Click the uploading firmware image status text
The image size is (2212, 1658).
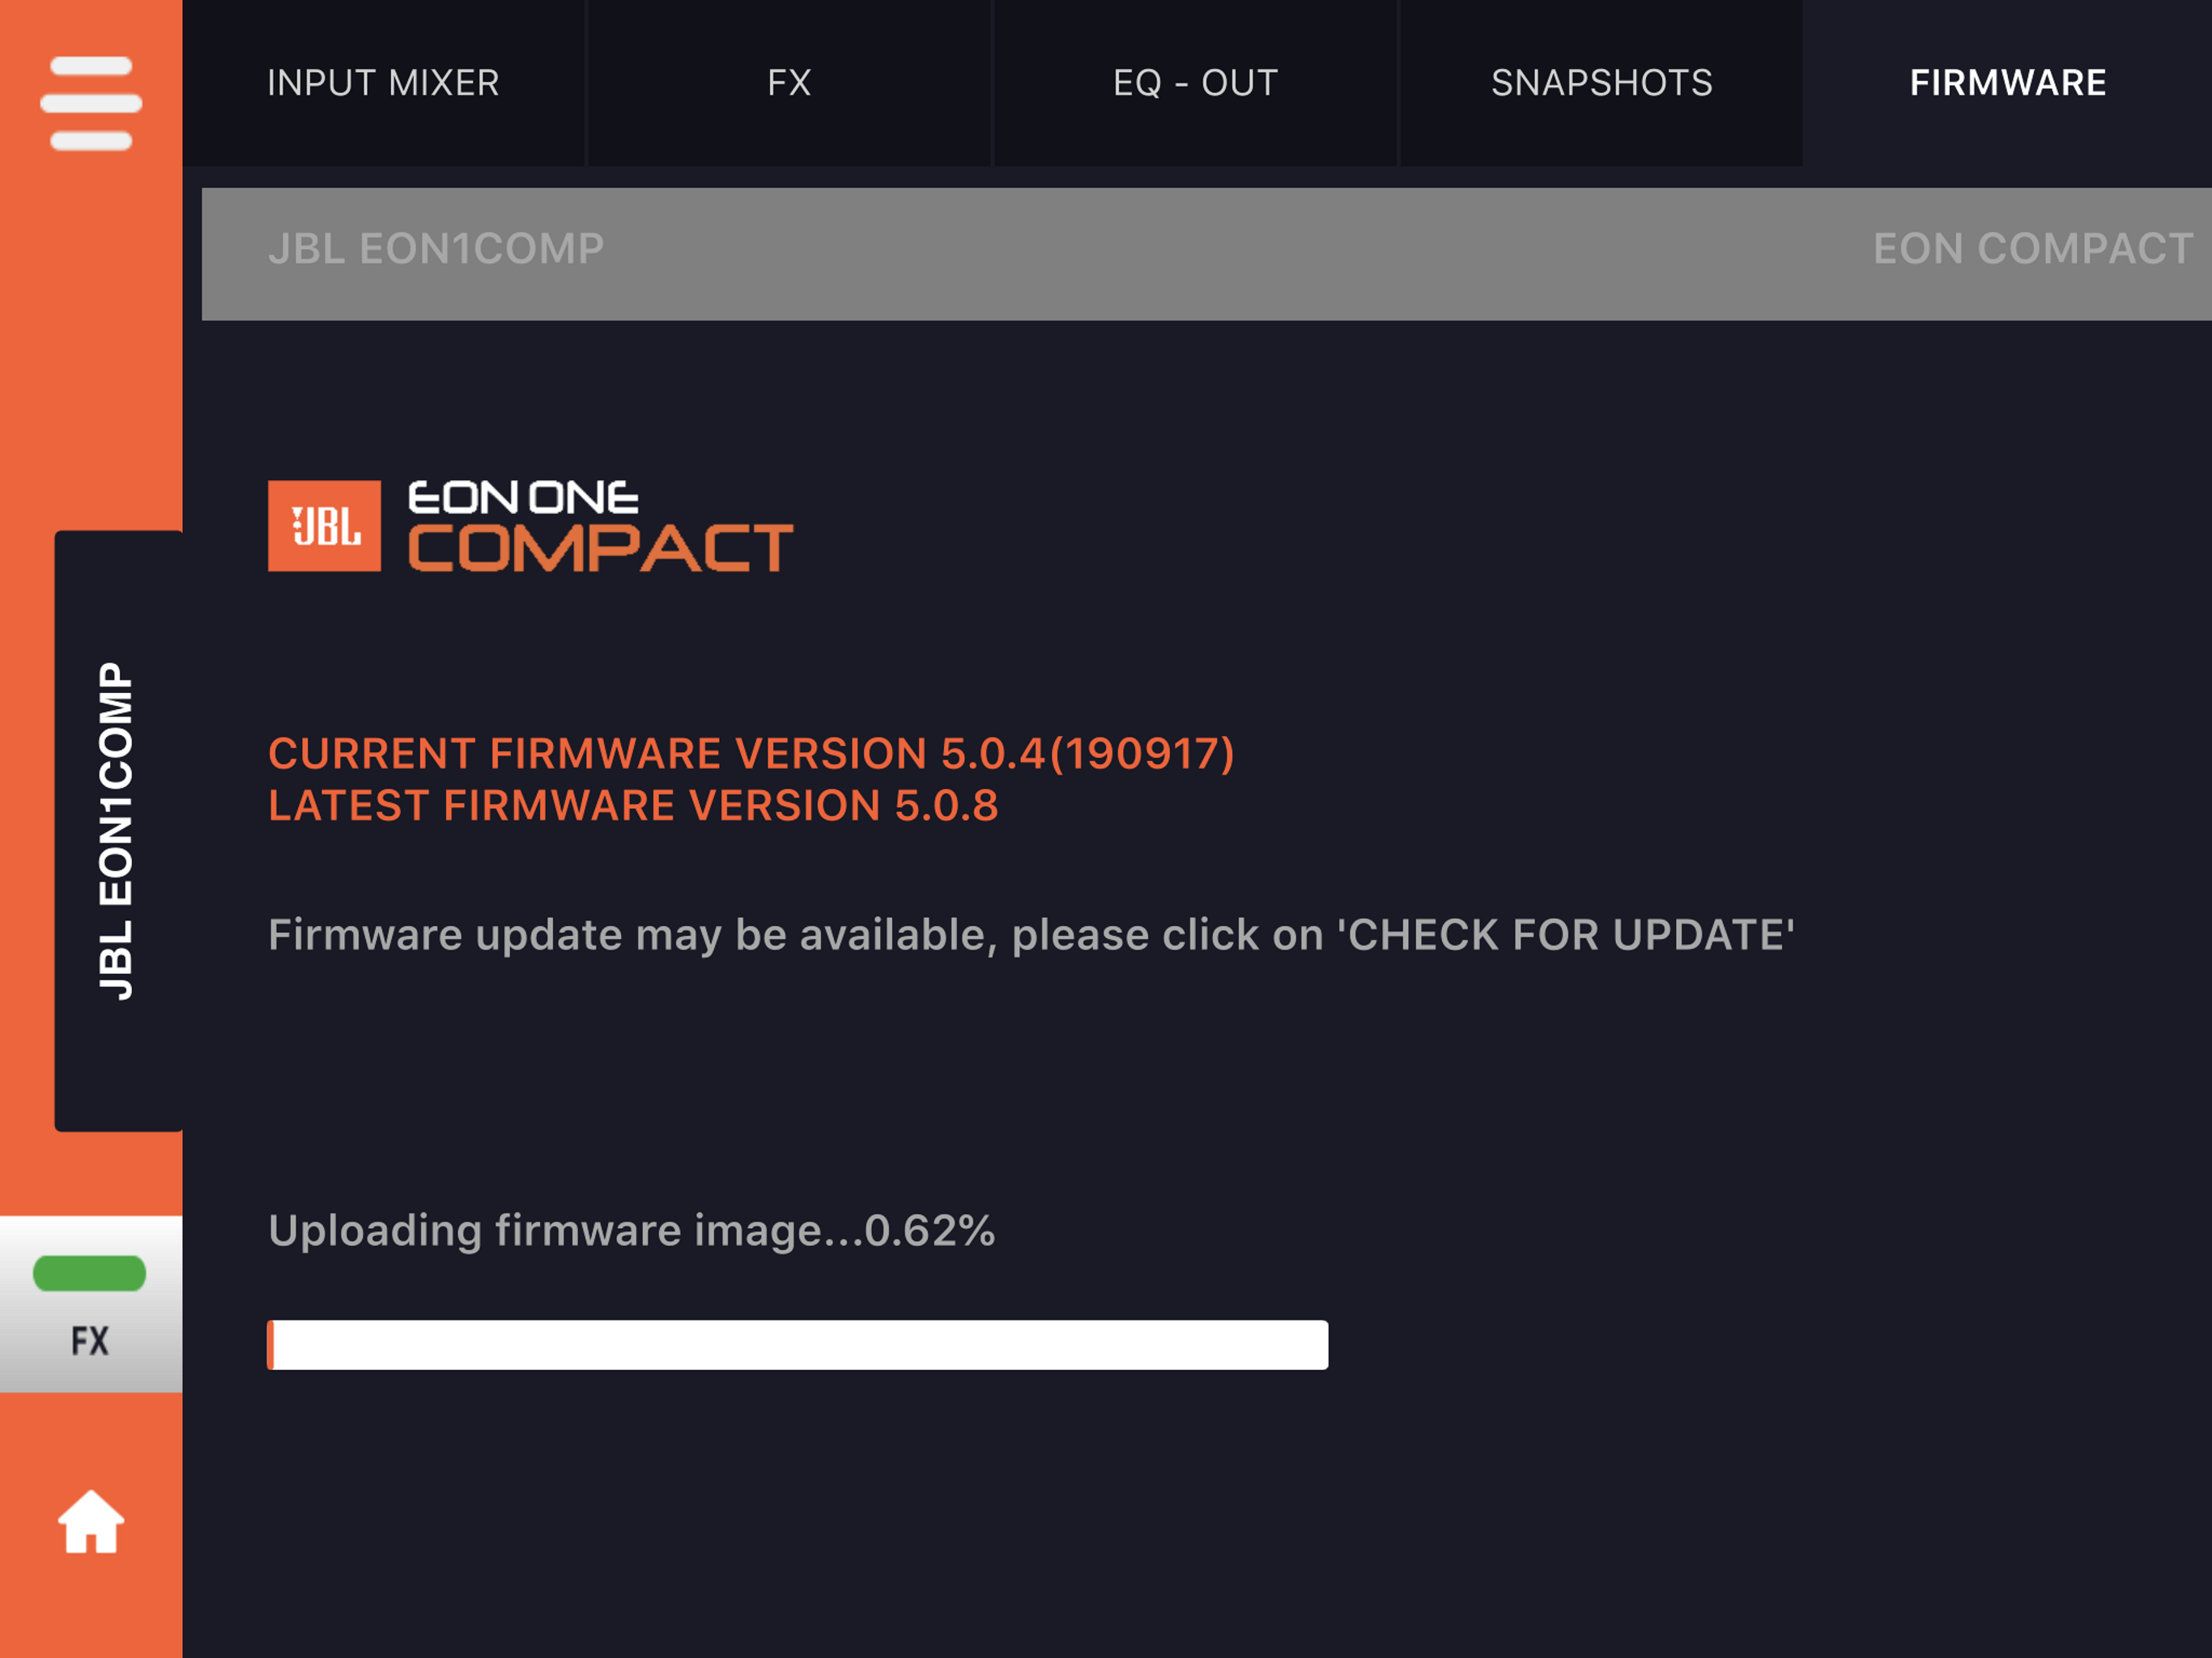click(x=631, y=1230)
